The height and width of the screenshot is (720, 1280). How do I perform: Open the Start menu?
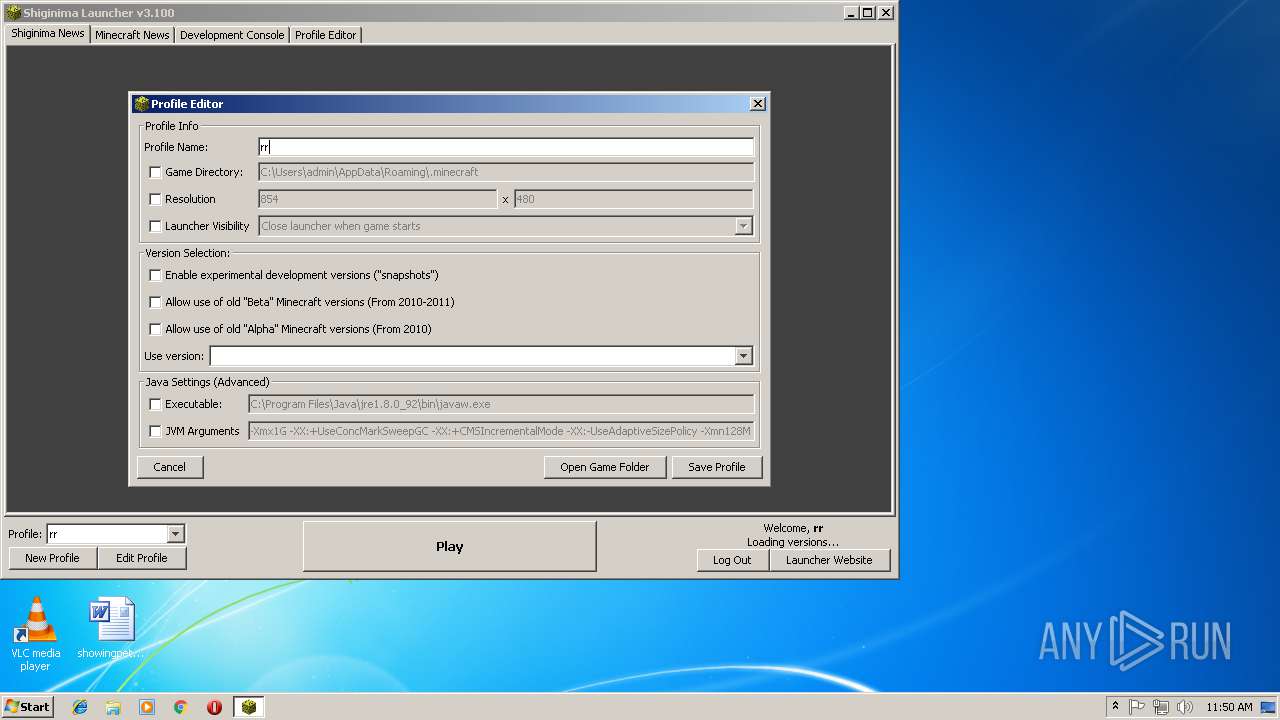(27, 706)
